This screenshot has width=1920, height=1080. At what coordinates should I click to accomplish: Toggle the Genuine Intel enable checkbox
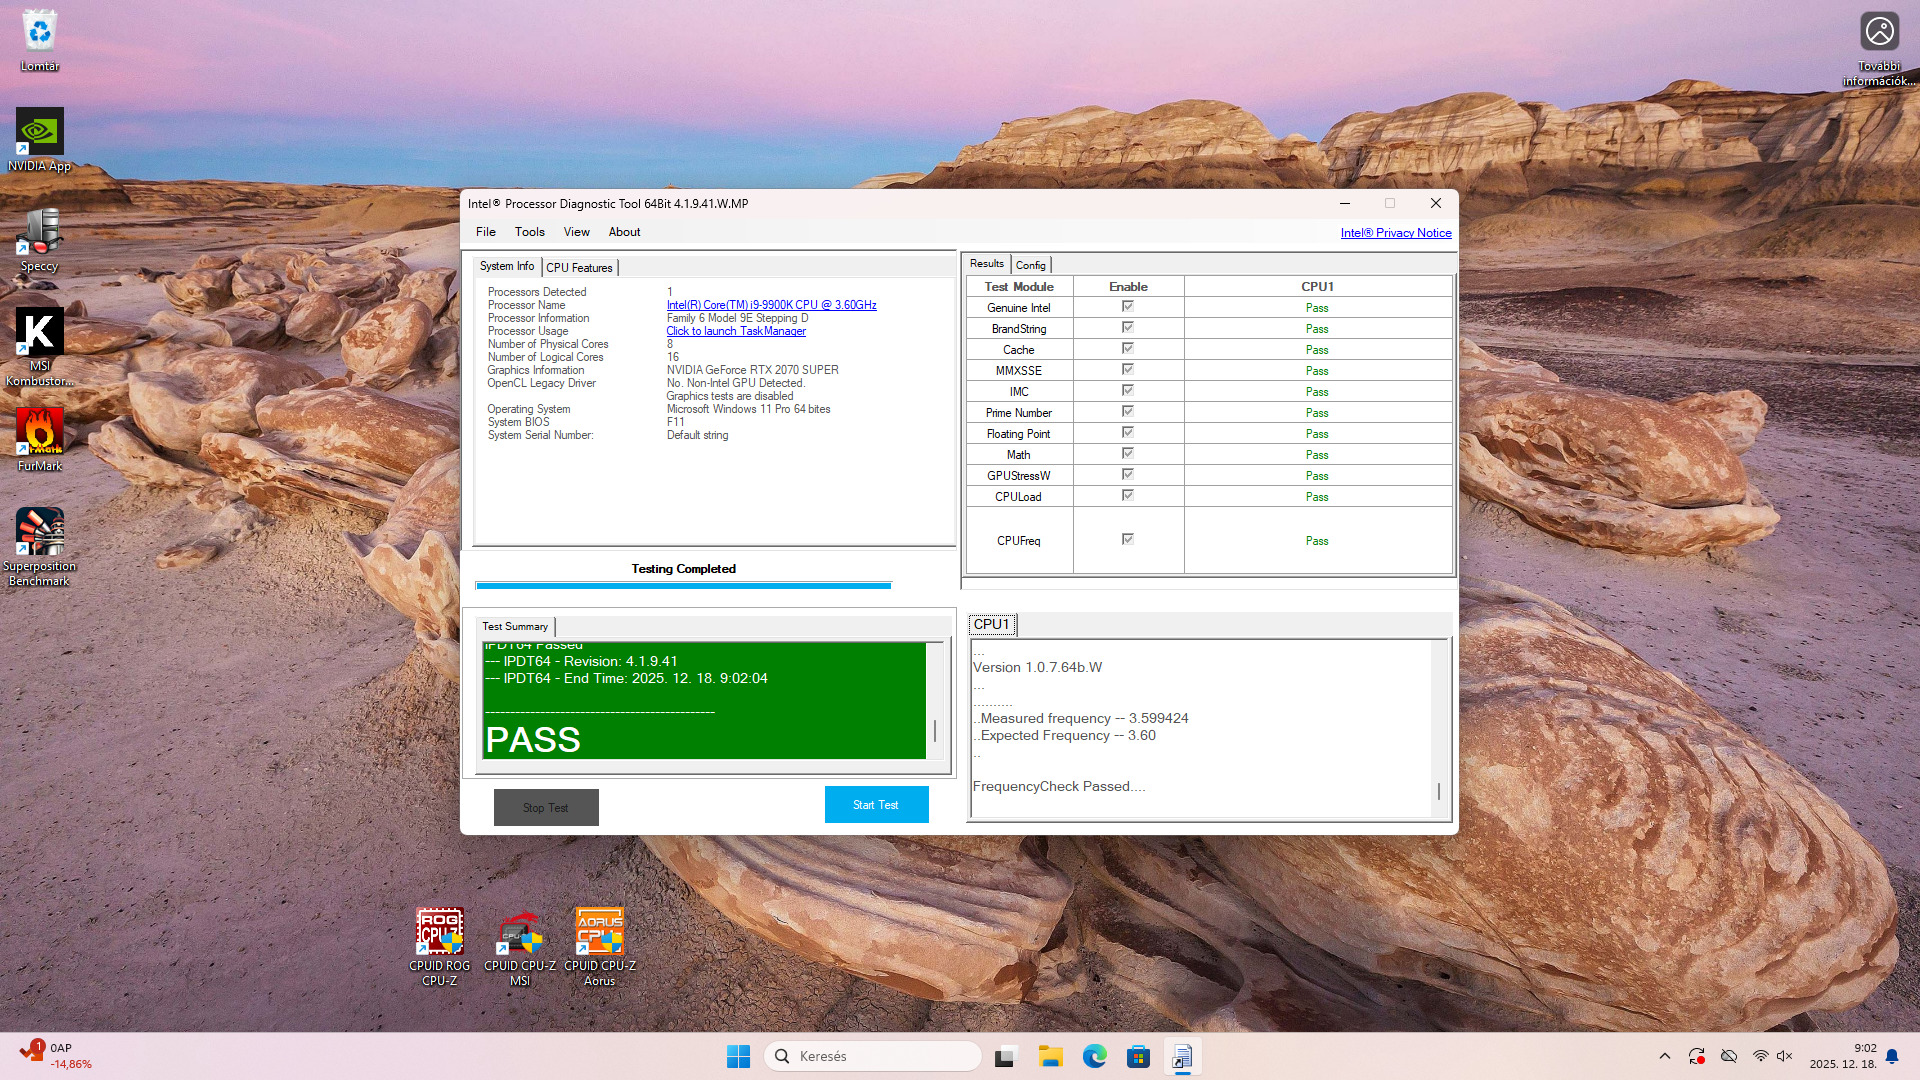coord(1127,307)
